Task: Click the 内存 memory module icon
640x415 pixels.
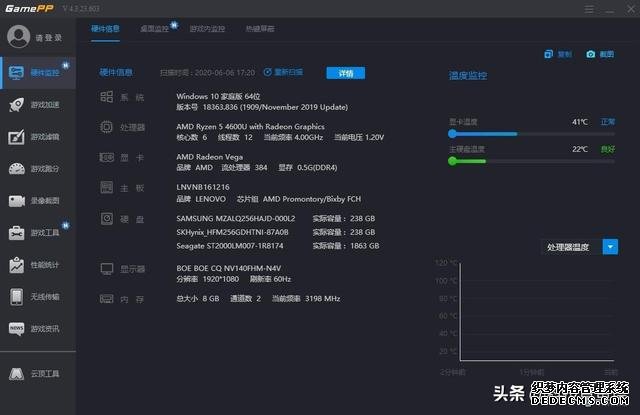Action: tap(107, 299)
